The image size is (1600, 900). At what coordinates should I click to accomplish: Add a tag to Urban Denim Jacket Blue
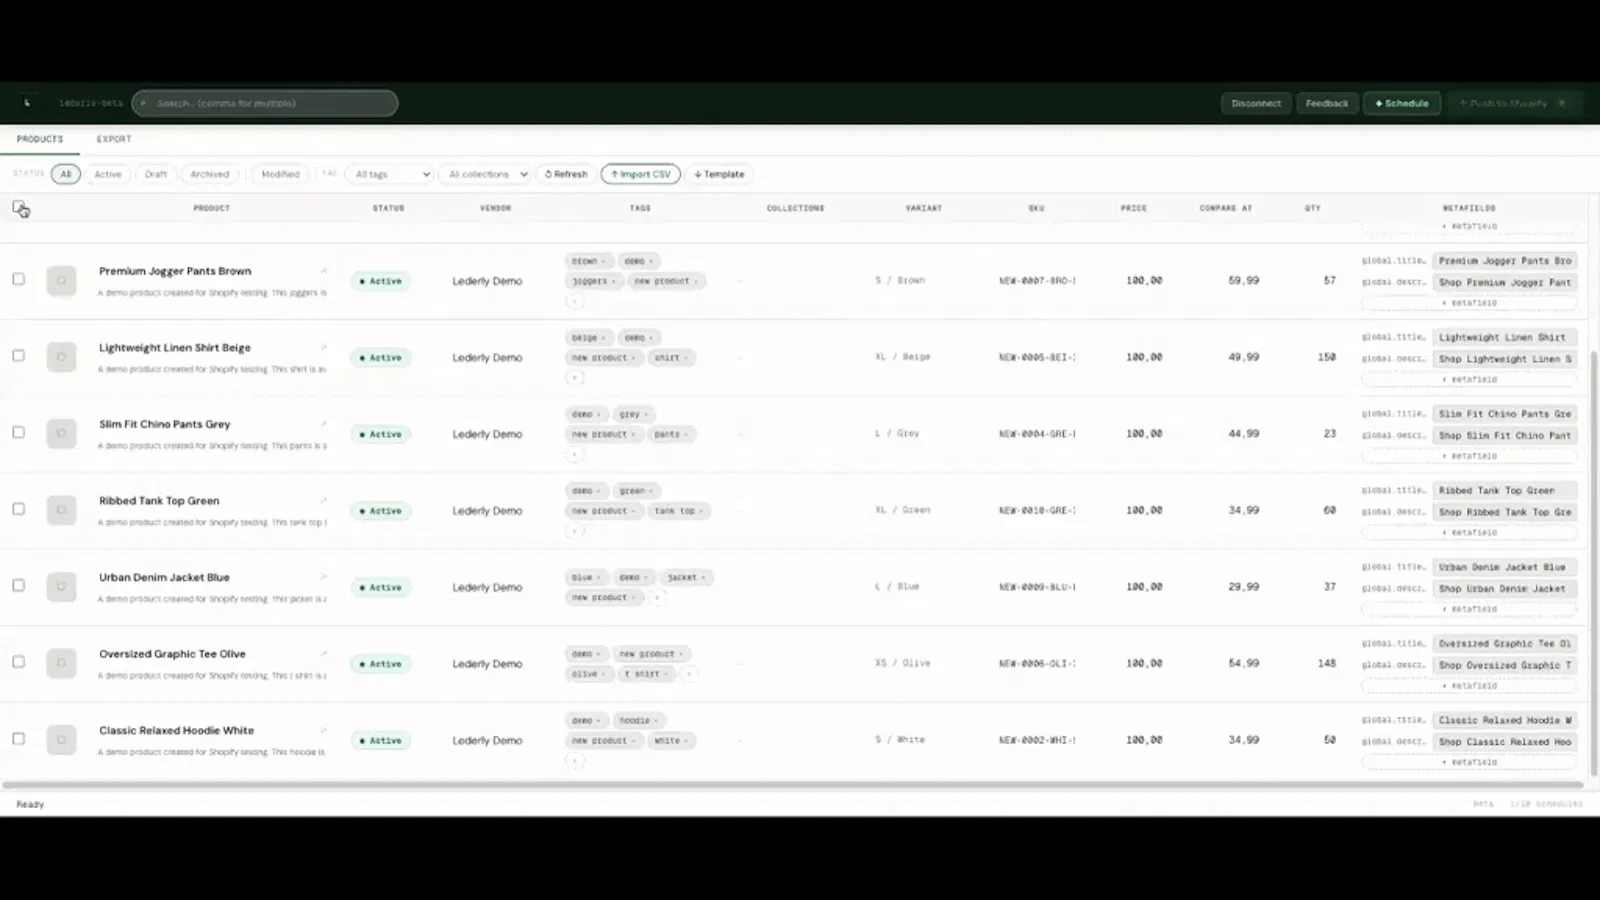point(657,598)
